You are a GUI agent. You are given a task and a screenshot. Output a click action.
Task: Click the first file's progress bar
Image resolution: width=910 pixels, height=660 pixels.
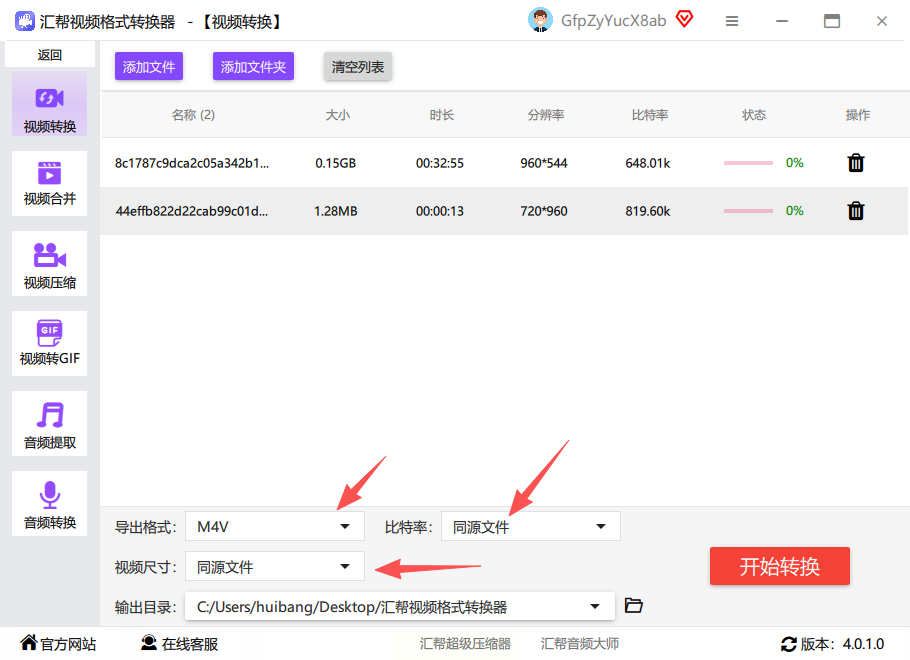pos(748,163)
